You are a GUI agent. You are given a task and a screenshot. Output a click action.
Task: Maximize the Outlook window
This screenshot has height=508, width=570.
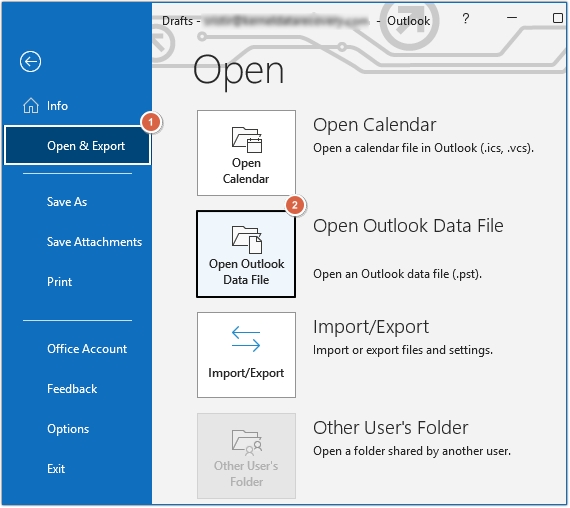(558, 18)
